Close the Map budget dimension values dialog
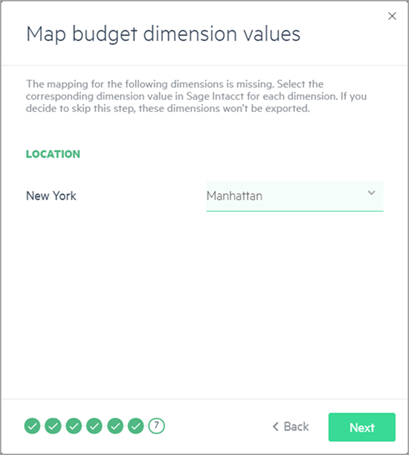409x455 pixels. (x=392, y=16)
